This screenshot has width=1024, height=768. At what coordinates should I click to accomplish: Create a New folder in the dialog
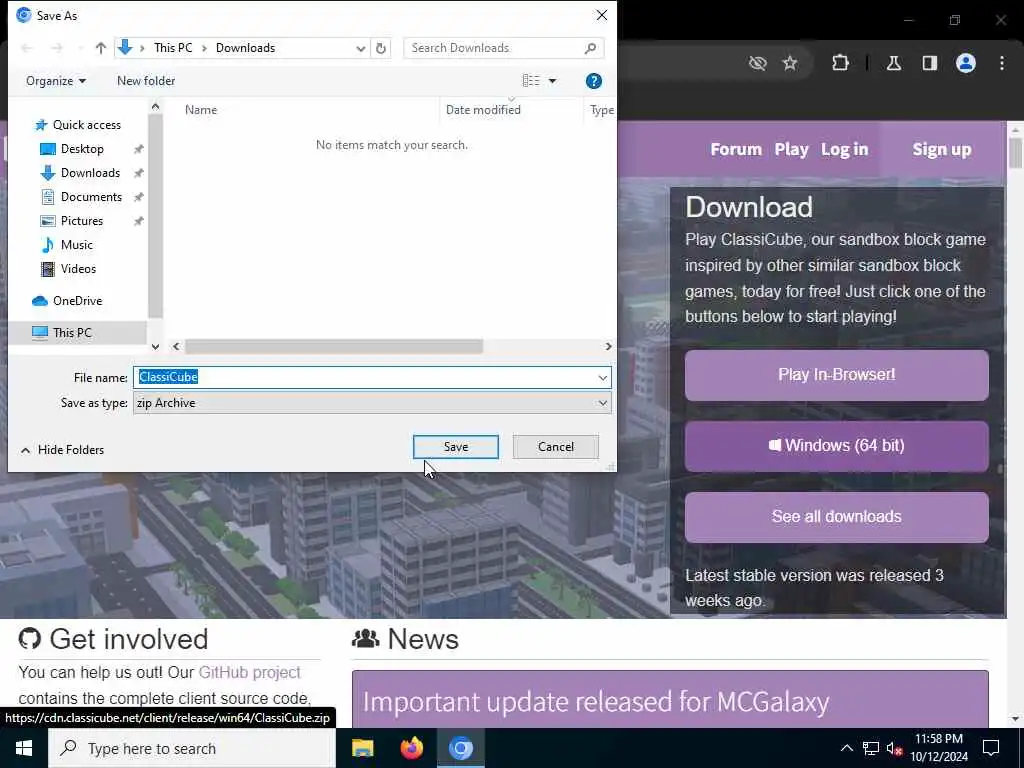click(x=146, y=81)
